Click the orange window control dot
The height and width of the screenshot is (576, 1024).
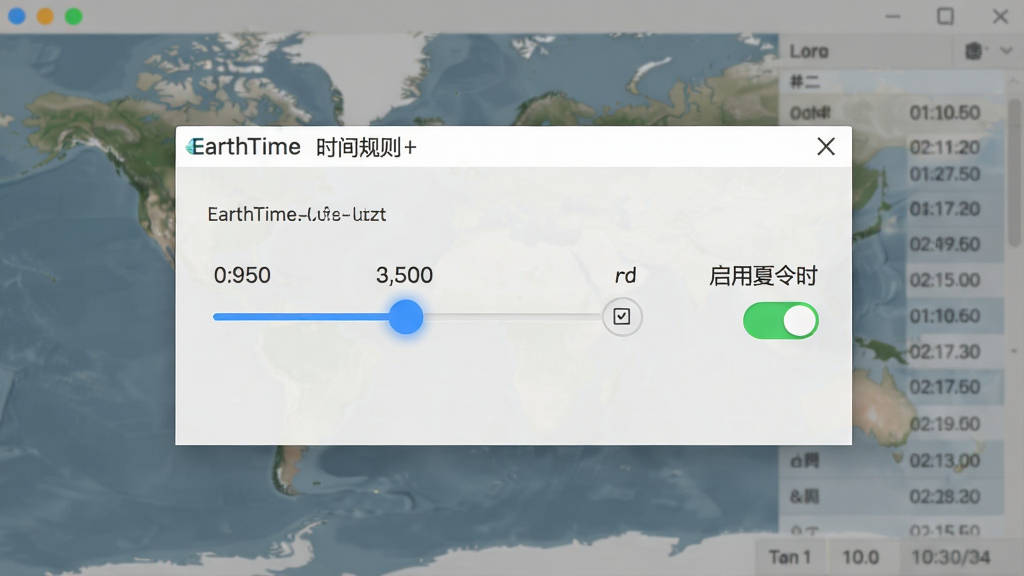click(45, 16)
